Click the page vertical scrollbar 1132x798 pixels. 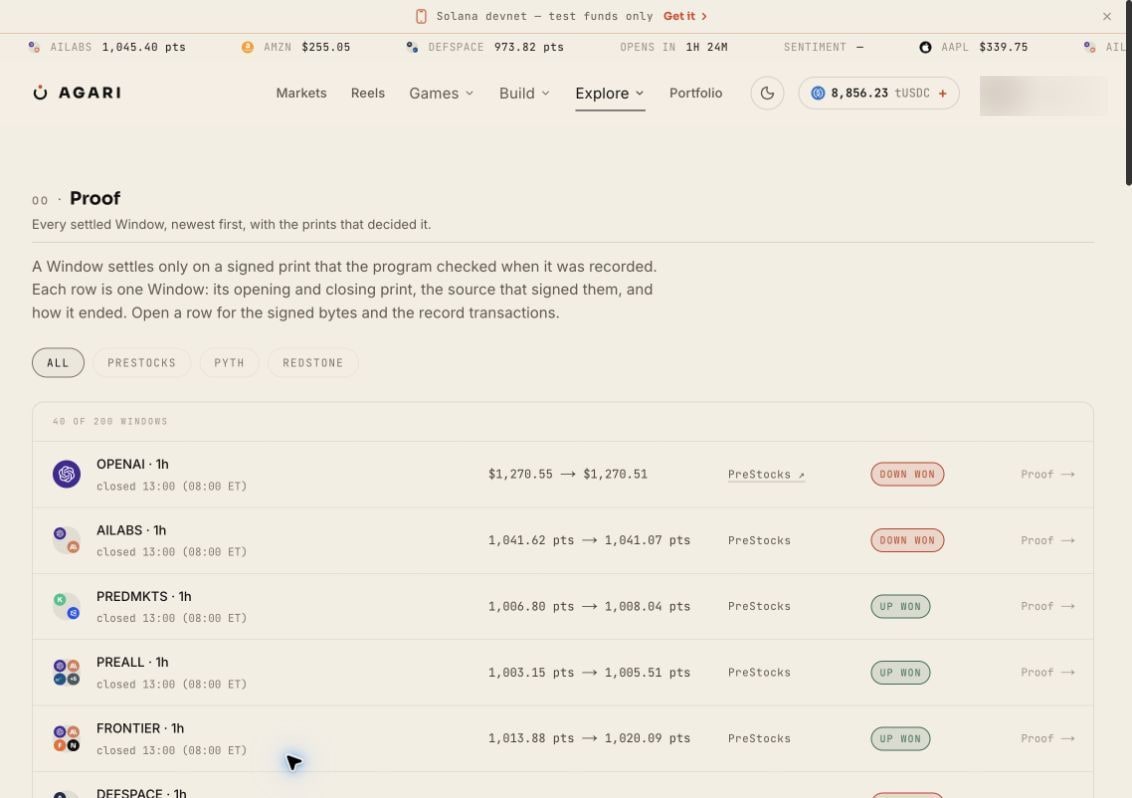(x=1128, y=94)
